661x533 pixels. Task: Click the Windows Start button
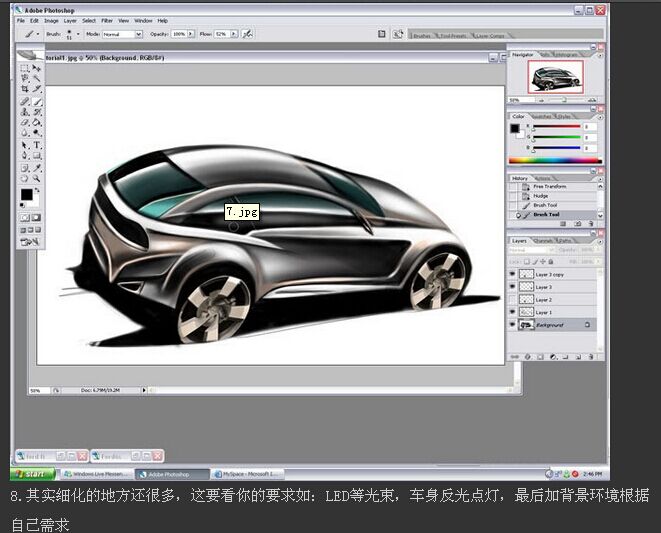[33, 474]
